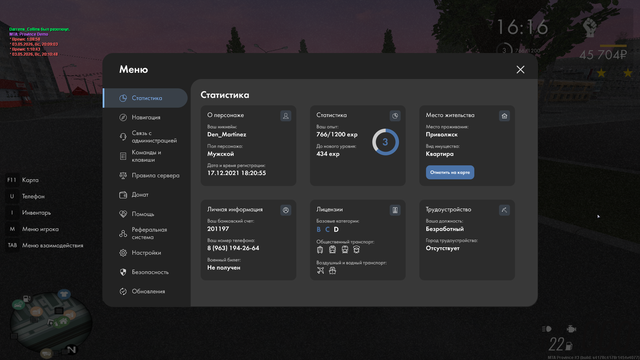Click the headset icon for administration contact
640x360 pixels.
(123, 137)
